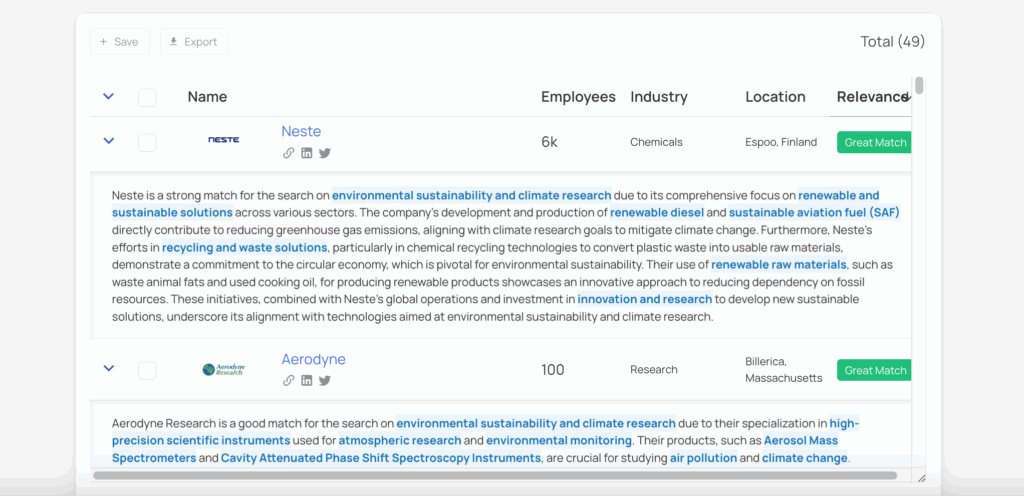Open the Neste company name link
Screen dimensions: 1024x496
pyautogui.click(x=301, y=131)
